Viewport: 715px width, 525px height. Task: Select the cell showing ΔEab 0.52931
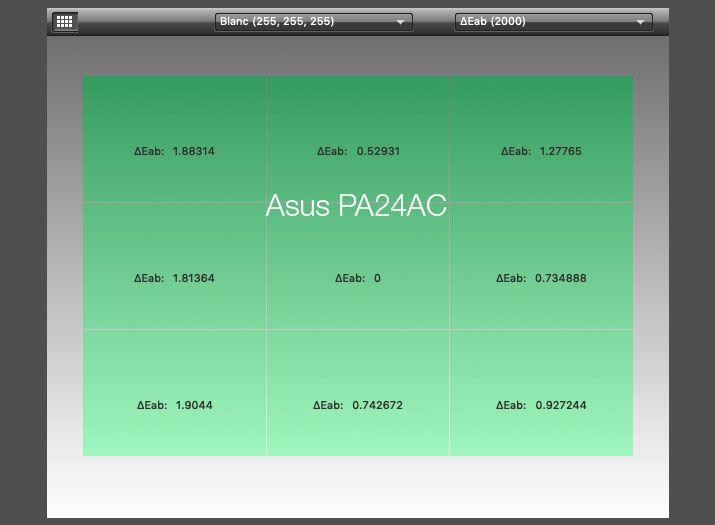(358, 139)
